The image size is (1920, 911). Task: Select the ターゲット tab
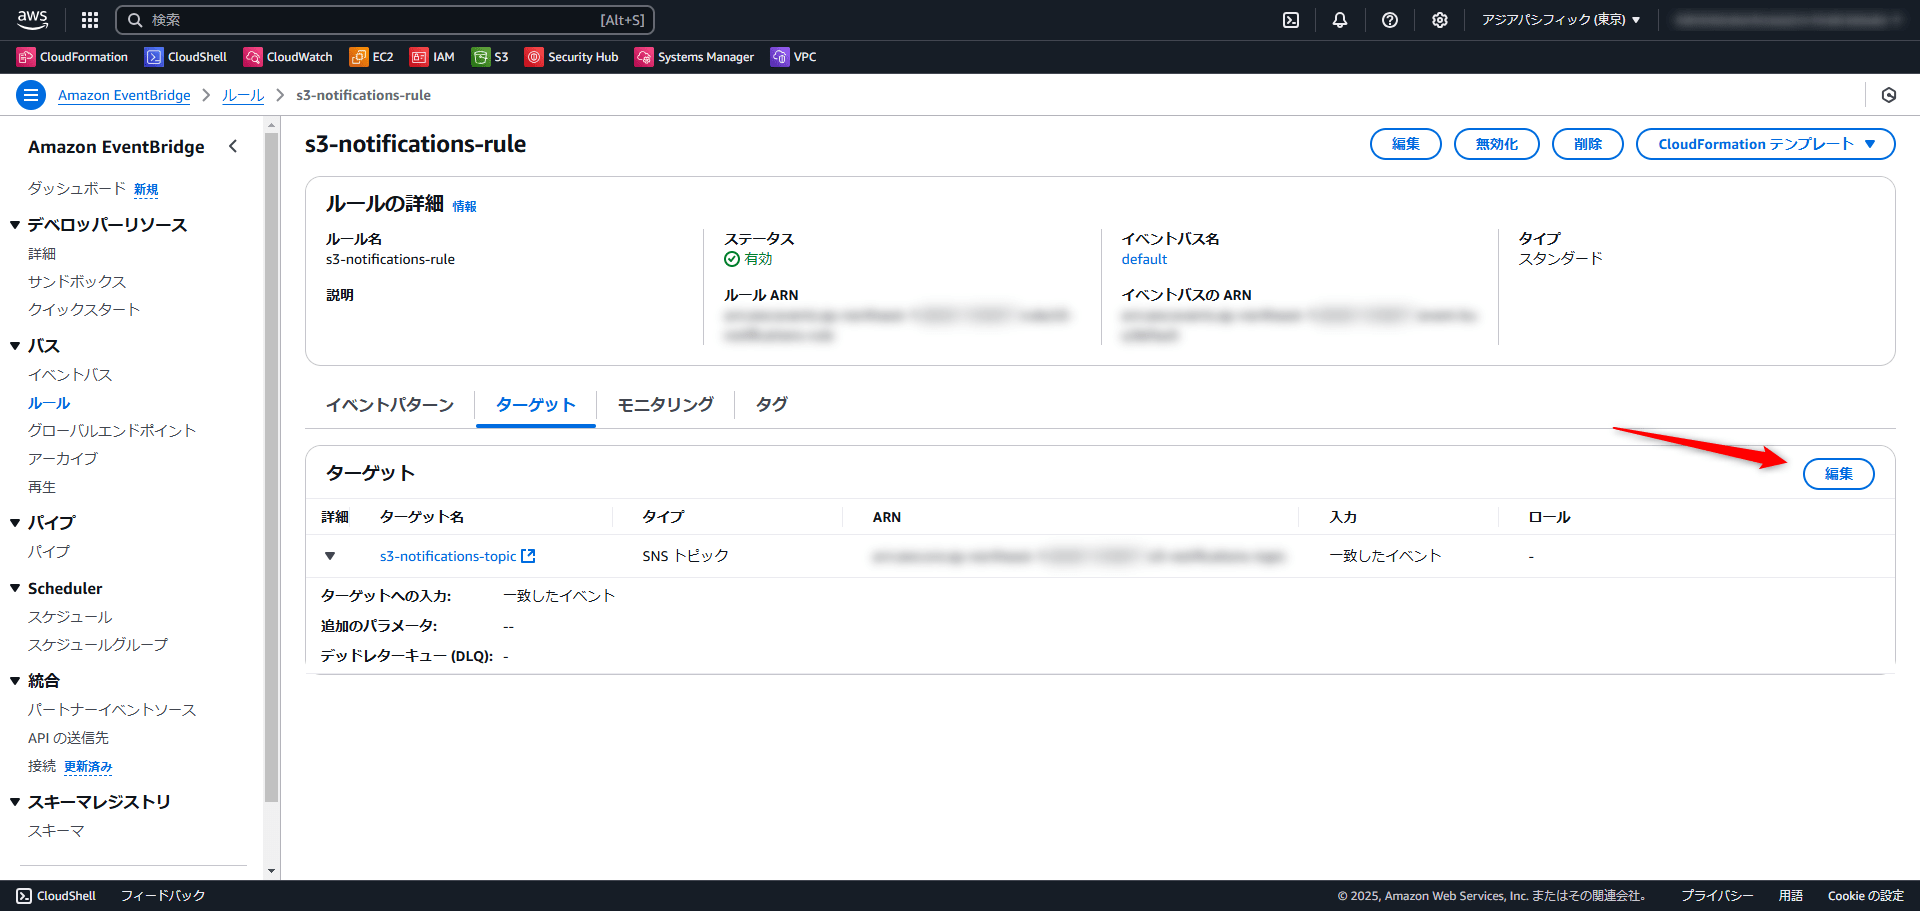536,405
